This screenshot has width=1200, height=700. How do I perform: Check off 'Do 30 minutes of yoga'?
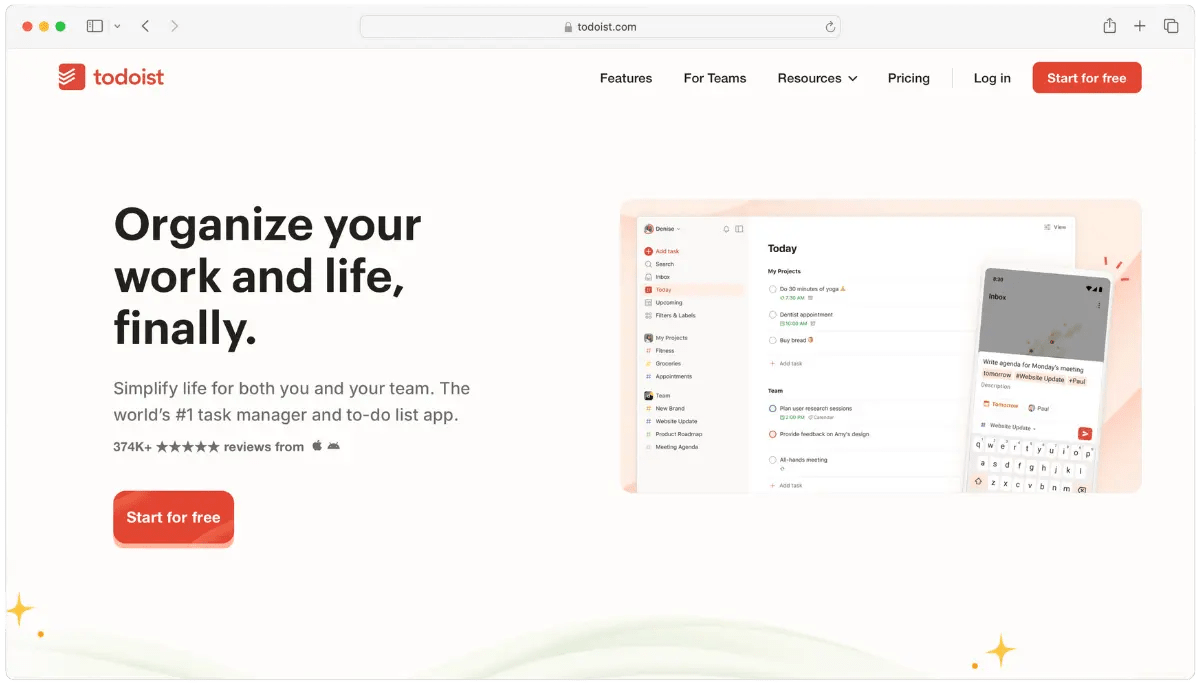[x=773, y=289]
